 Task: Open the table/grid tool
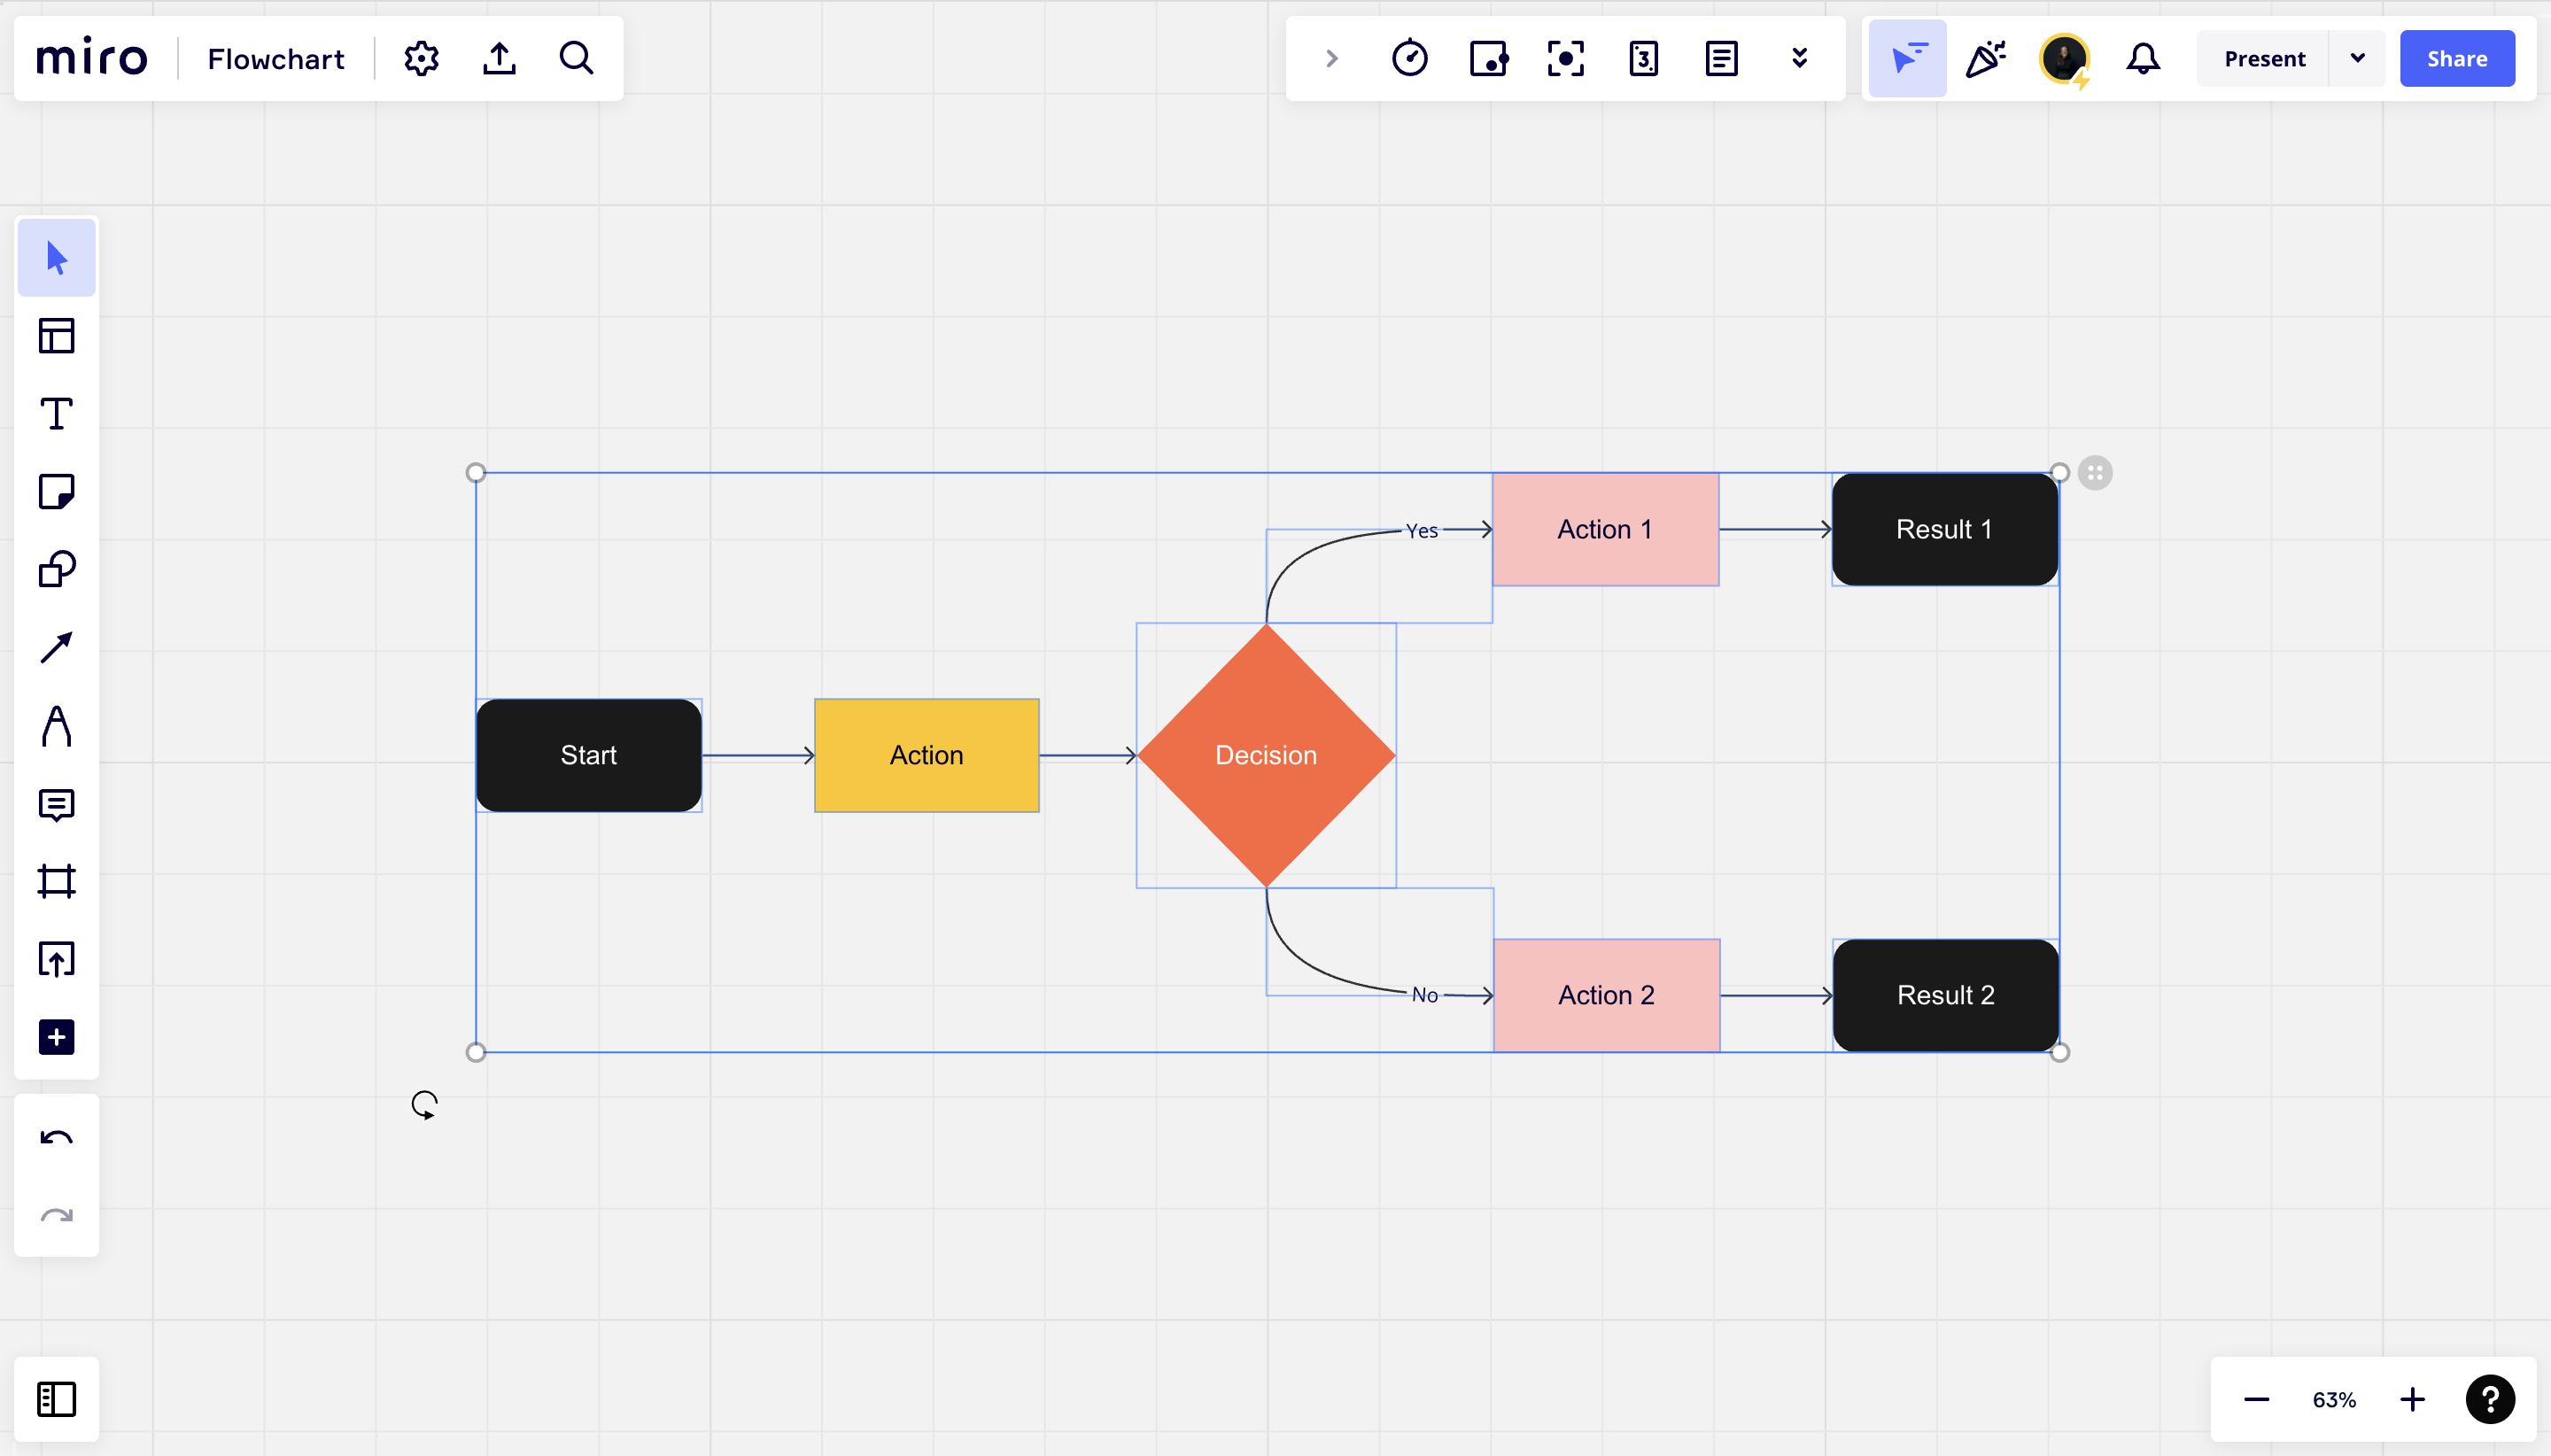point(58,337)
